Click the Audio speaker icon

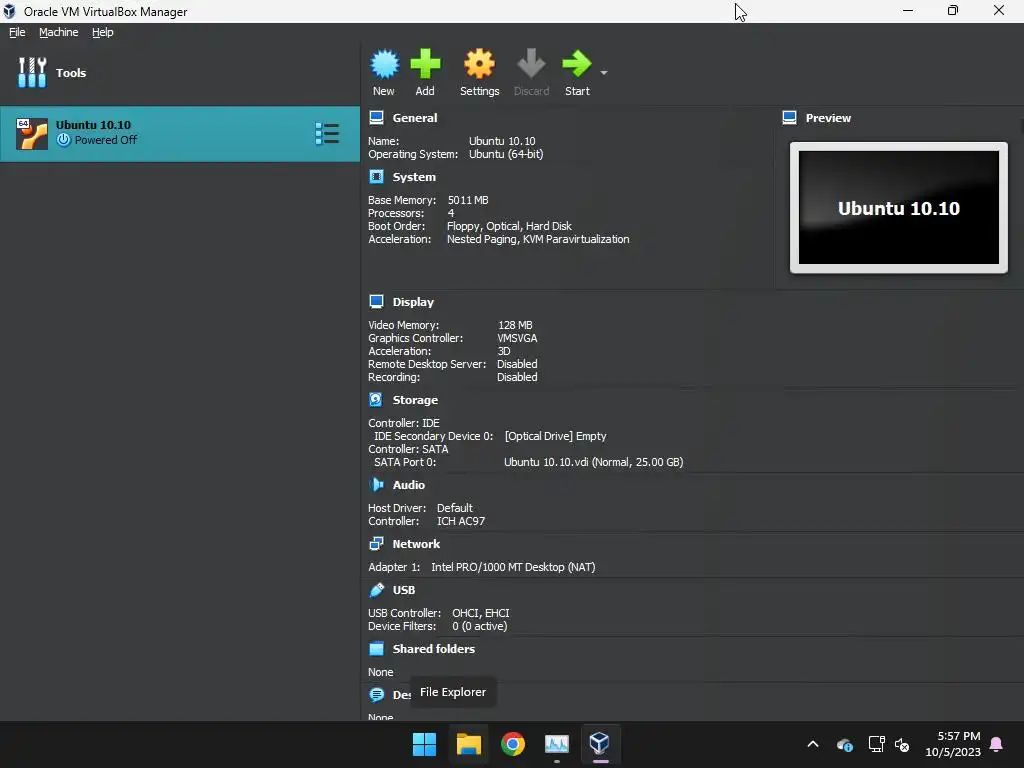(x=377, y=485)
